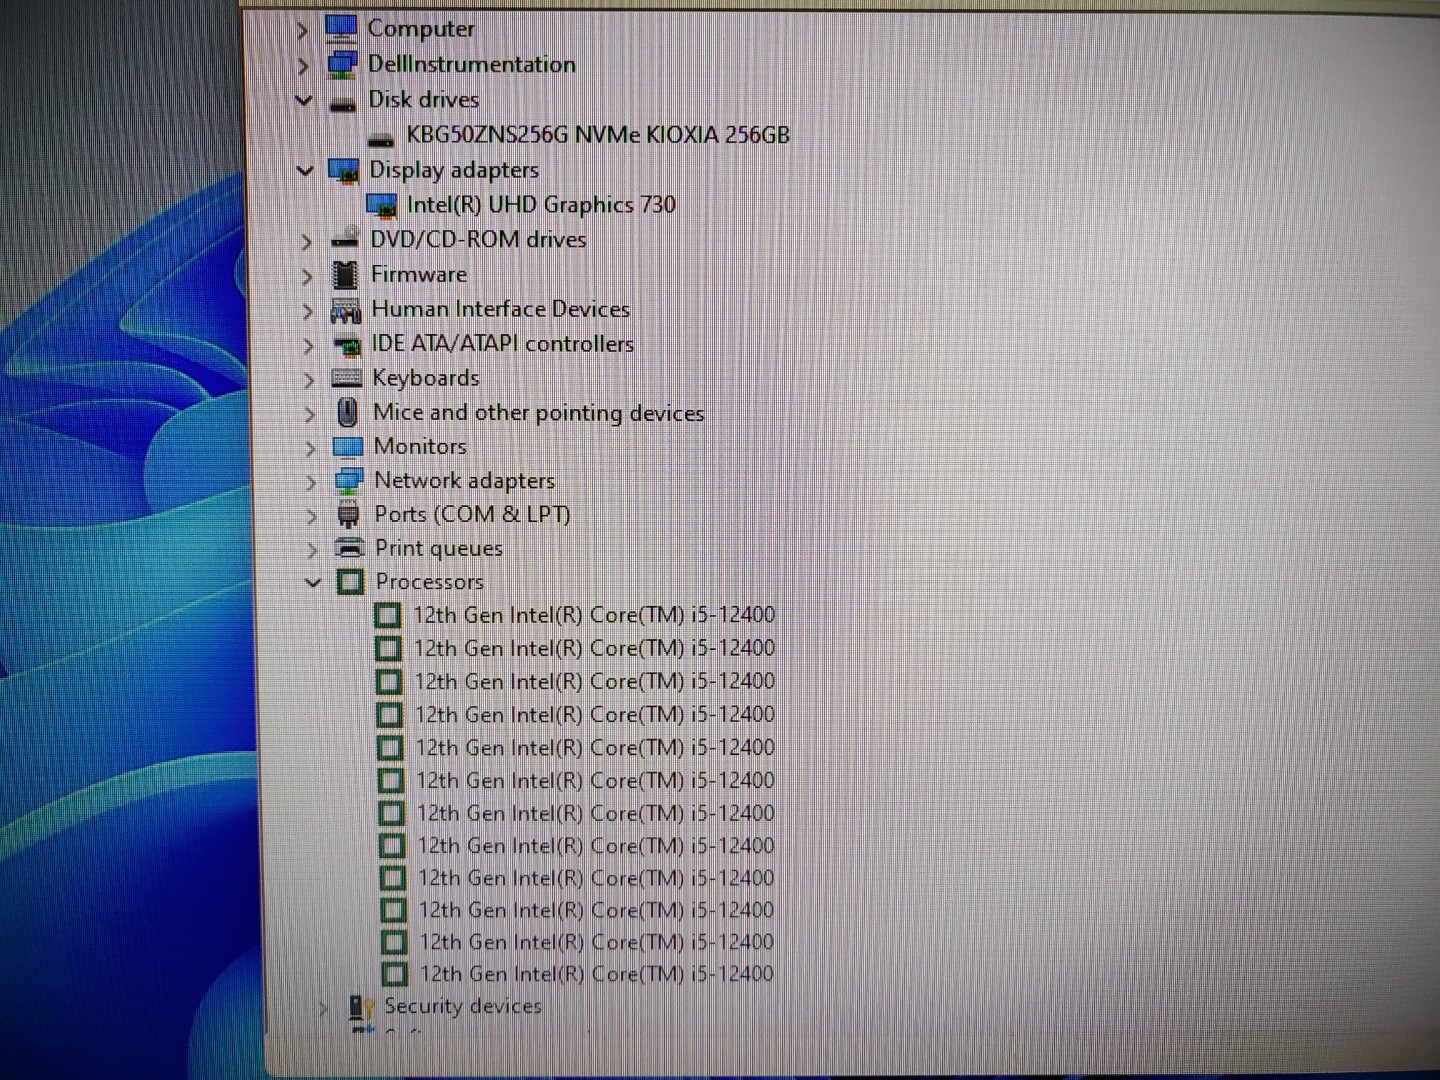1440x1080 pixels.
Task: Select Network adapters label
Action: (x=465, y=481)
